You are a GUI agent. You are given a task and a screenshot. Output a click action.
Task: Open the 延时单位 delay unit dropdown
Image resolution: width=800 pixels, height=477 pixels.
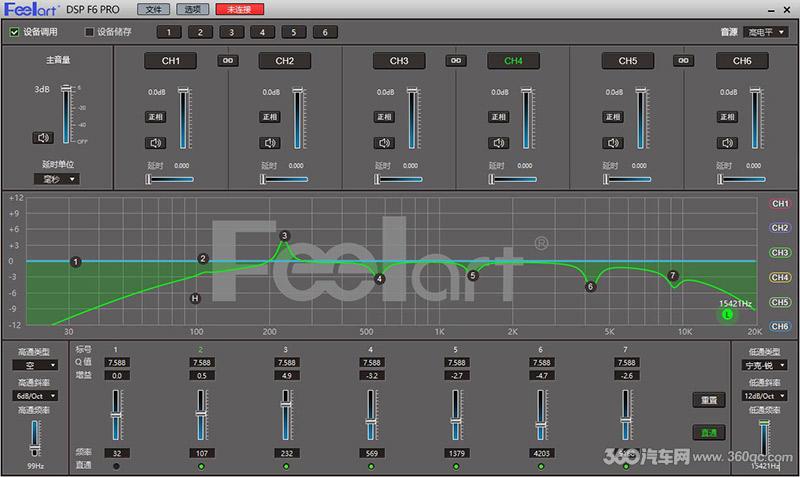point(57,179)
